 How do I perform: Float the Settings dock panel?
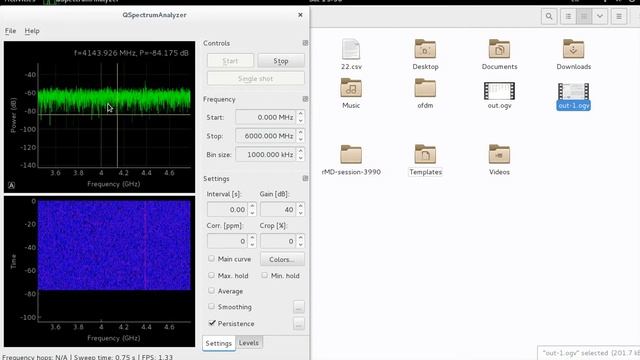(305, 178)
